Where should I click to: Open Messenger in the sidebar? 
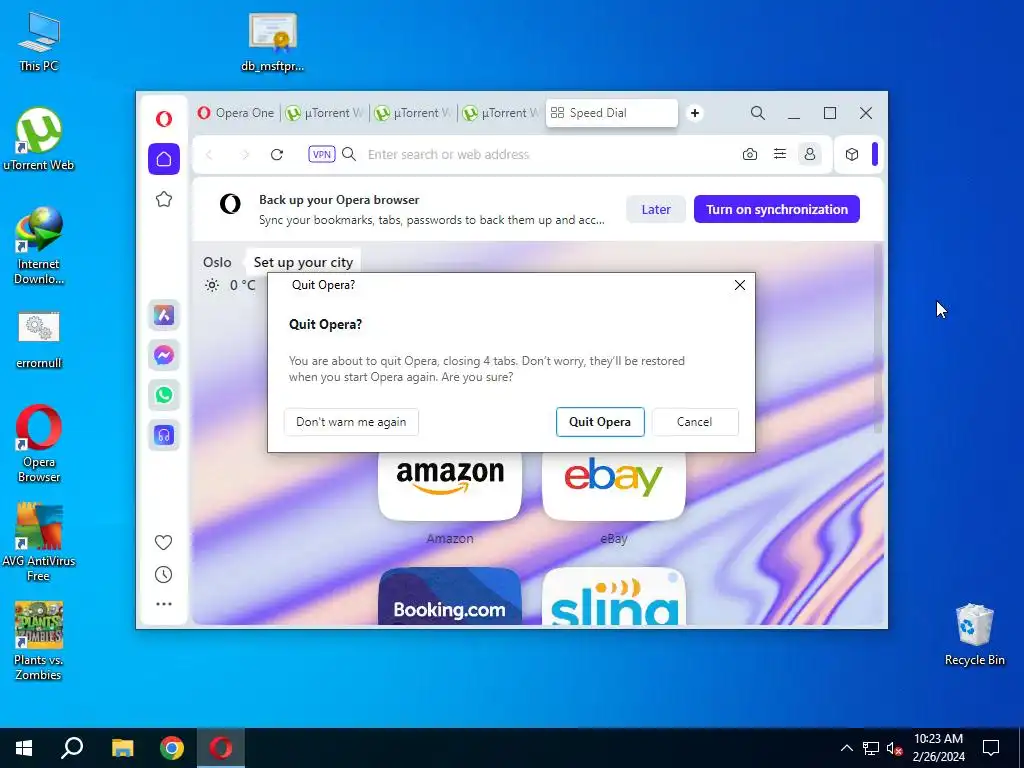[x=164, y=355]
